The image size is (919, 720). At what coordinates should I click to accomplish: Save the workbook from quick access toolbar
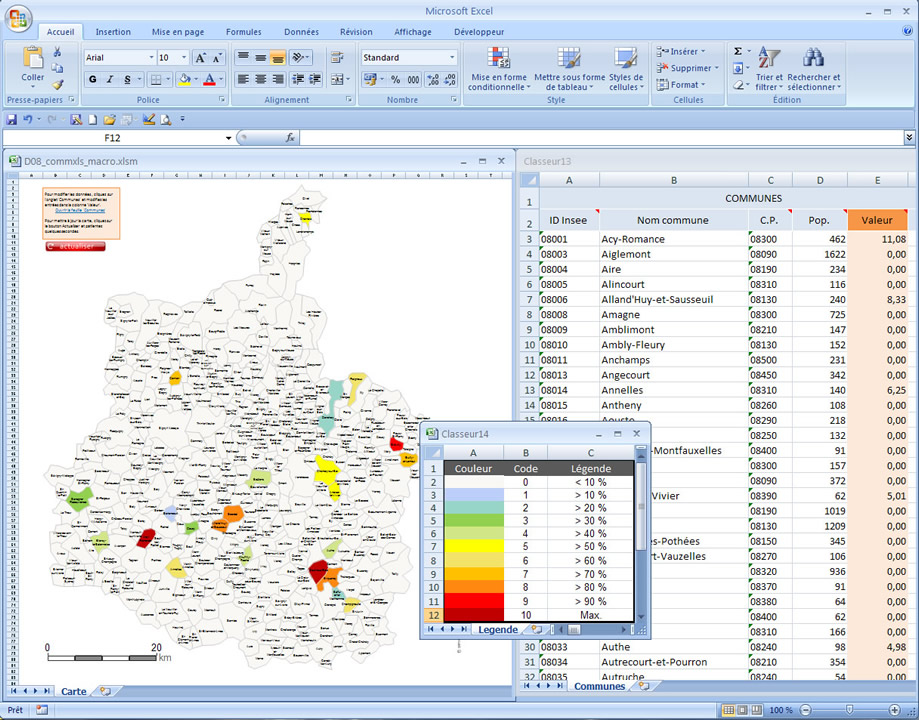click(11, 120)
